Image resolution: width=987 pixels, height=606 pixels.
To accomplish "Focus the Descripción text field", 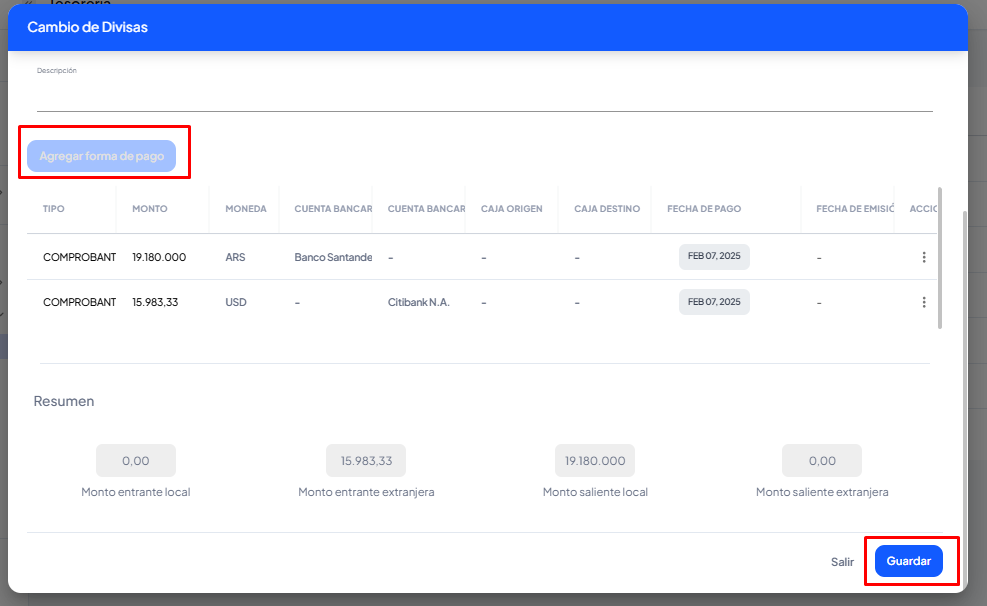I will (484, 97).
